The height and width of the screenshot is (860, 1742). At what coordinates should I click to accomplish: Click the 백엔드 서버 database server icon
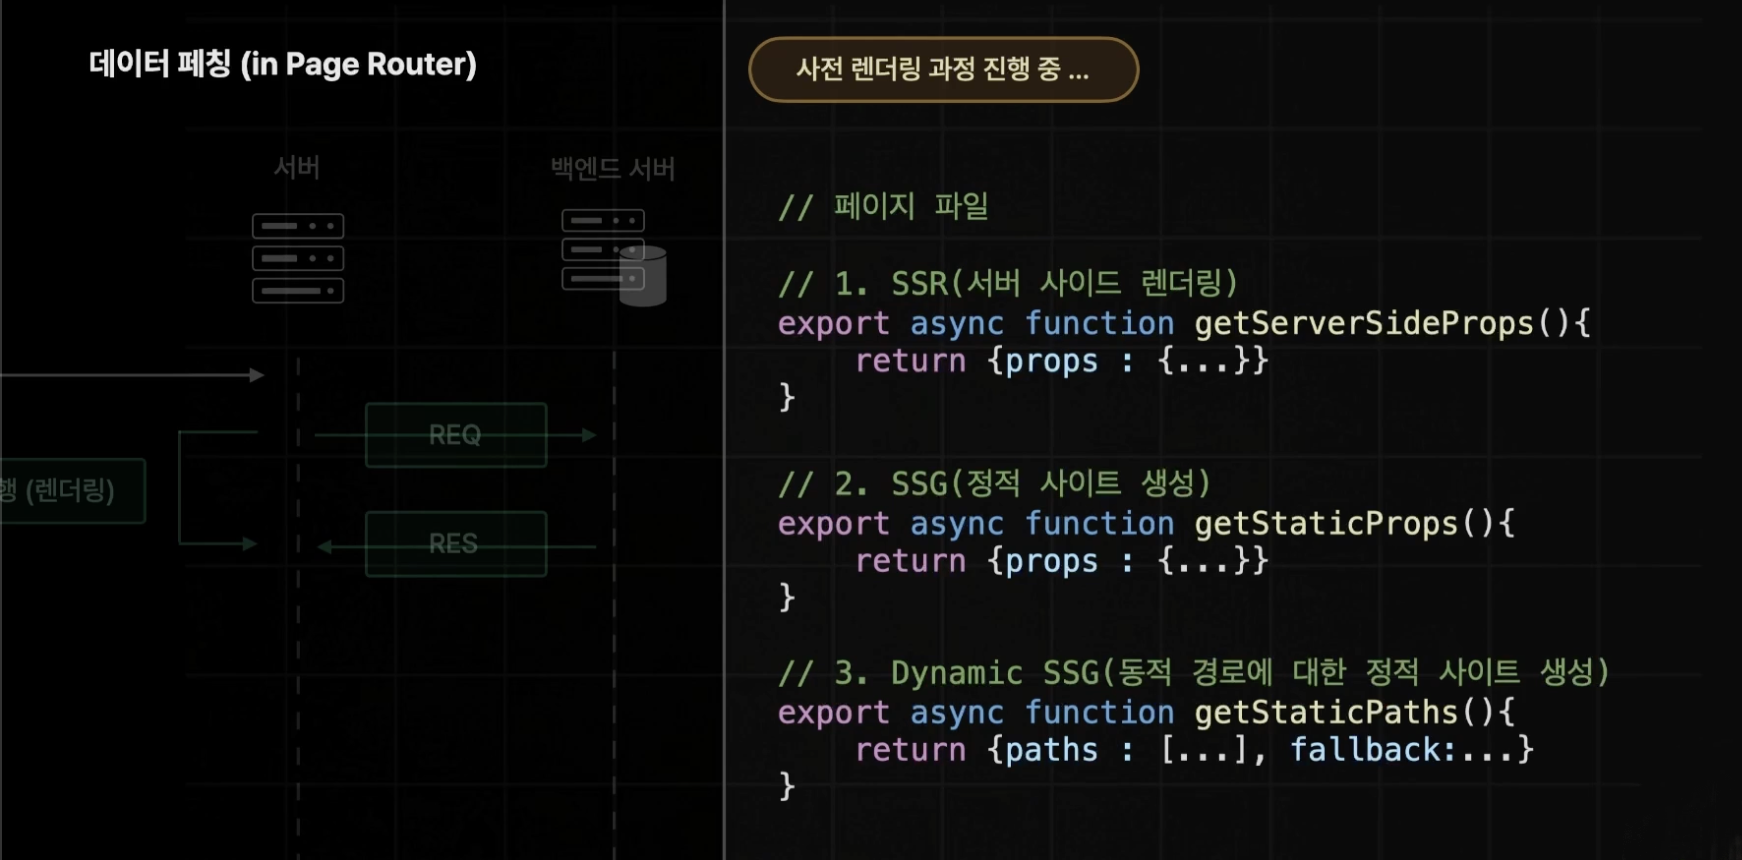[613, 257]
